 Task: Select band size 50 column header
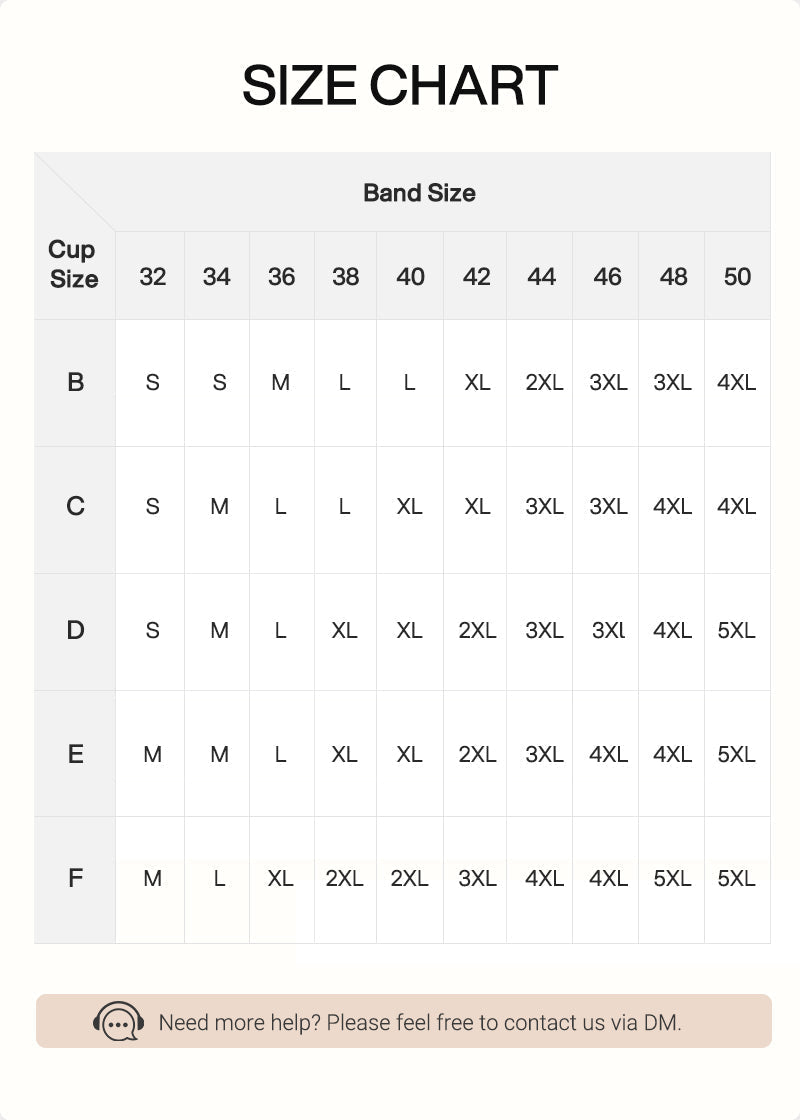click(x=737, y=276)
